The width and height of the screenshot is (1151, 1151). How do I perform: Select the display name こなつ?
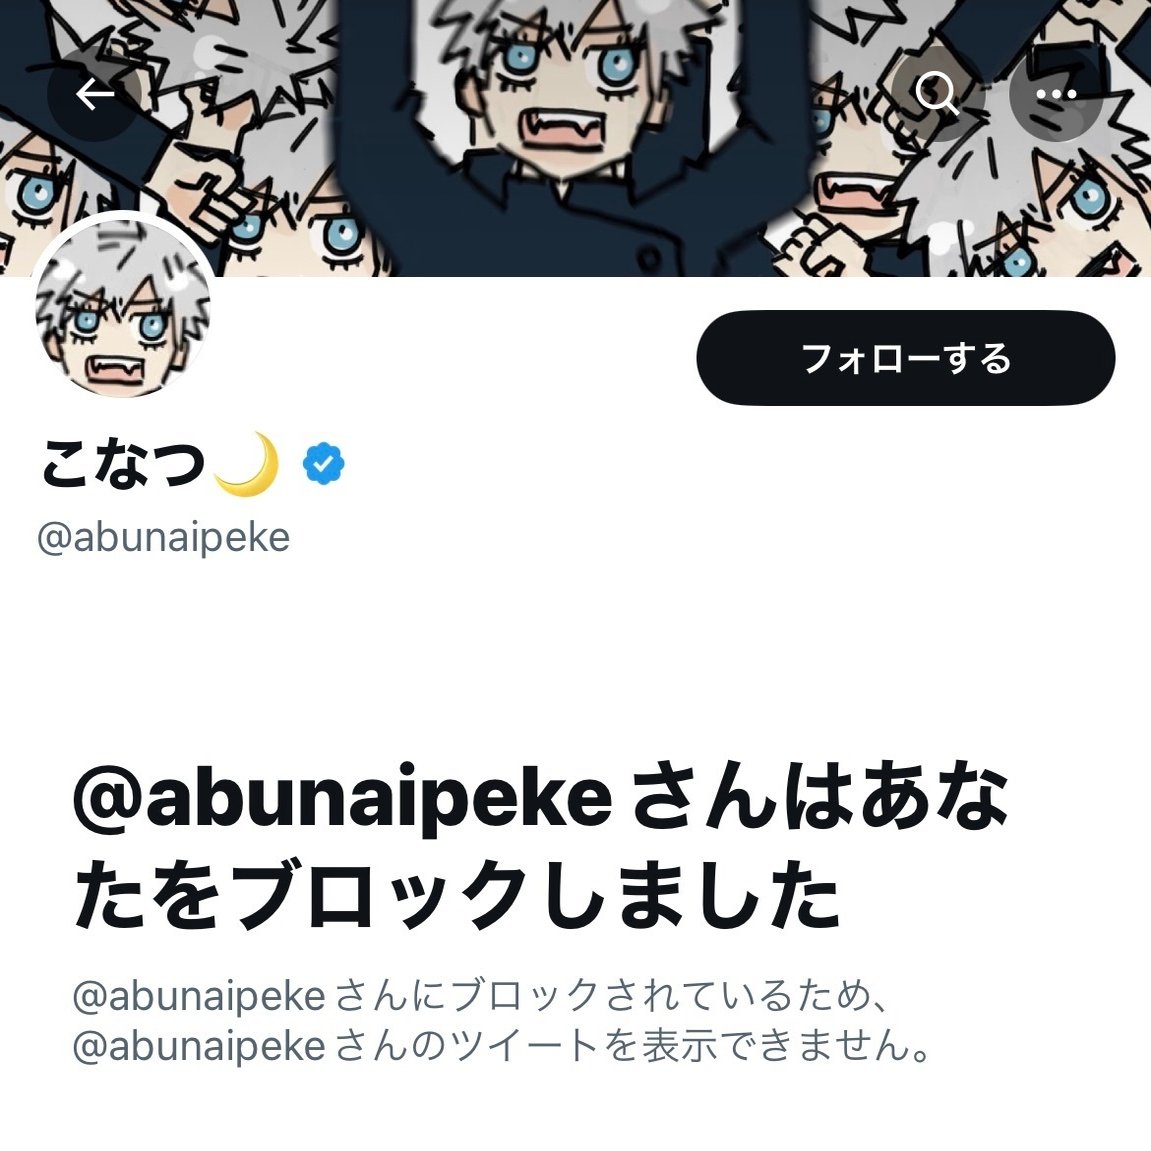click(x=123, y=464)
